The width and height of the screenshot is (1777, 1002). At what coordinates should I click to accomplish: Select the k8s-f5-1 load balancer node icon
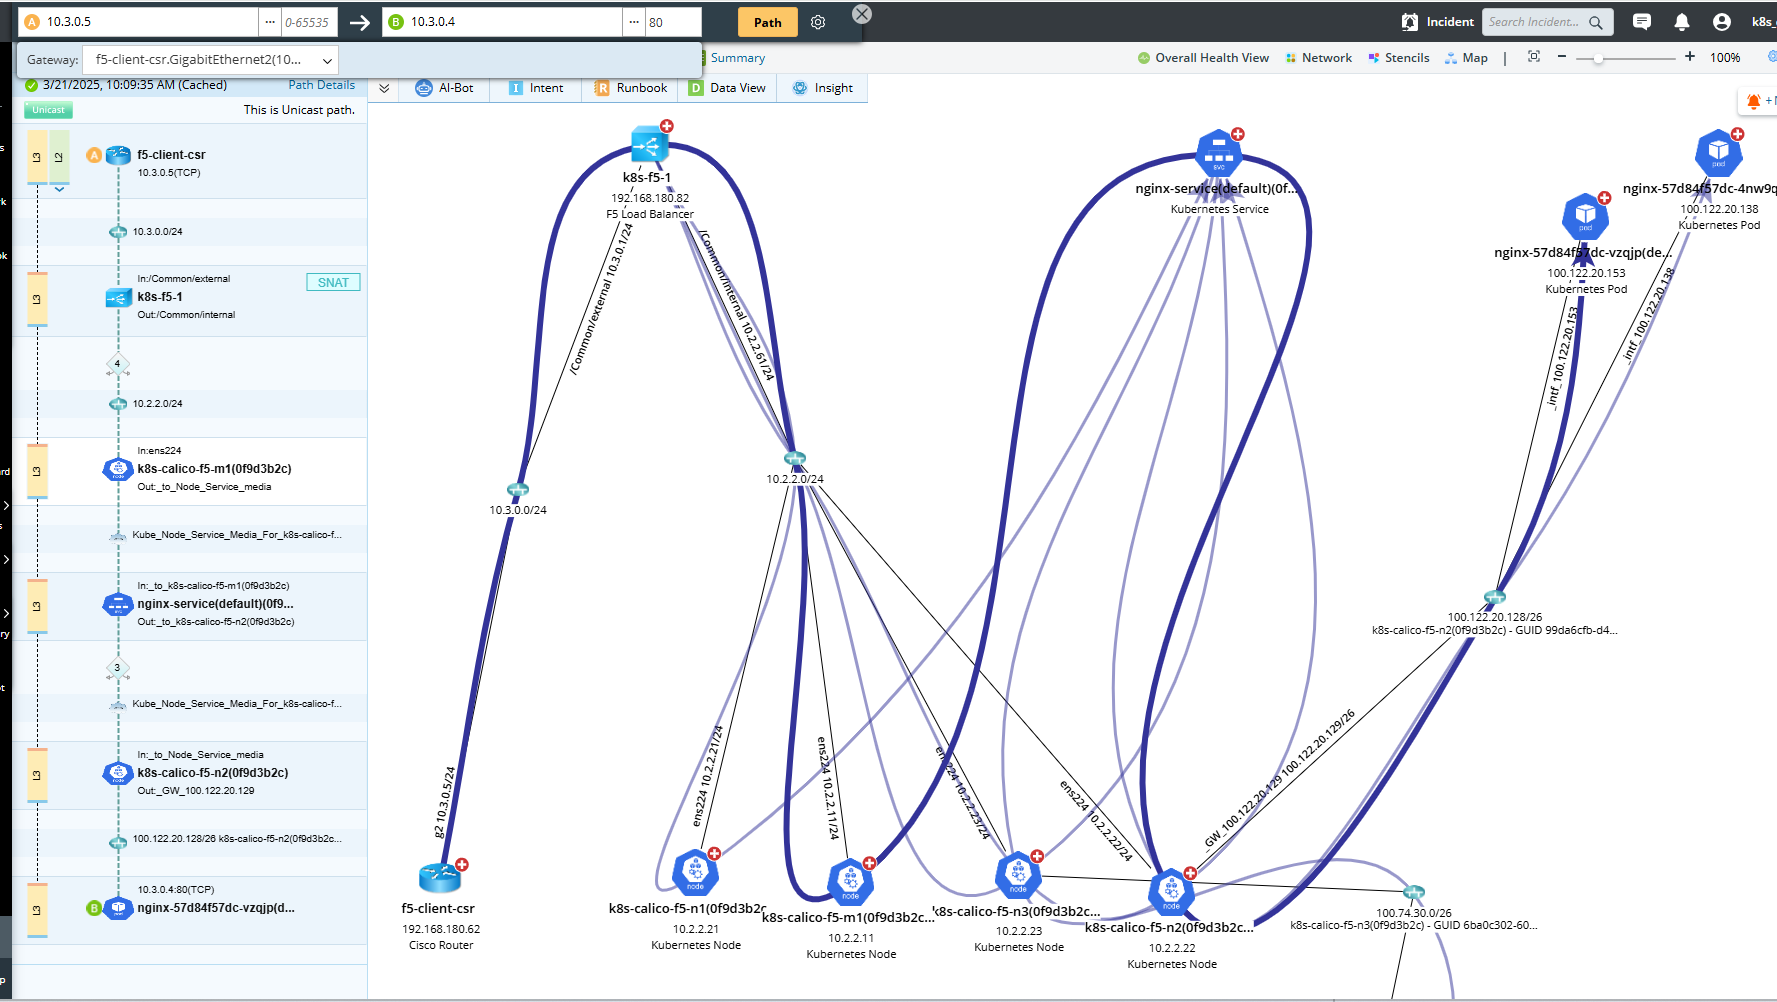coord(649,147)
